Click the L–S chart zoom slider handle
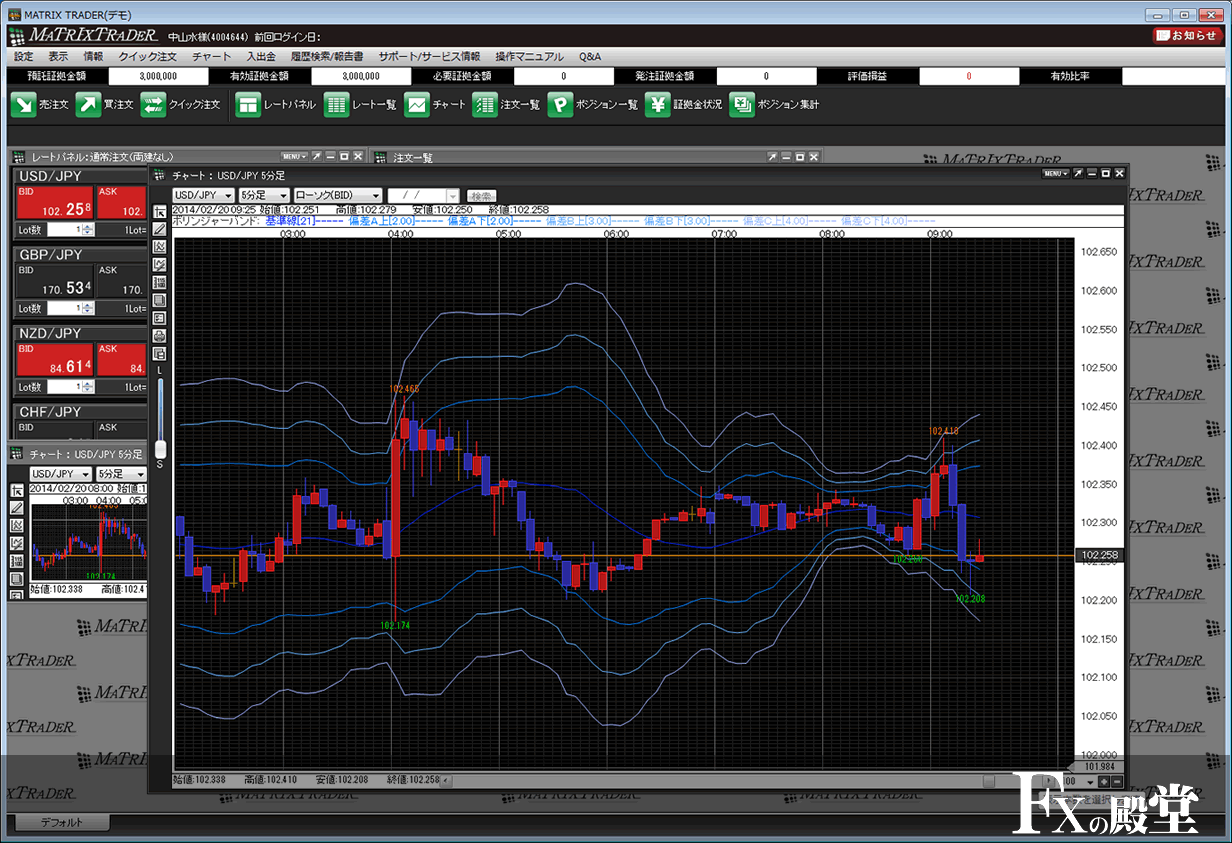Screen dimensions: 1232x843 pyautogui.click(x=160, y=447)
